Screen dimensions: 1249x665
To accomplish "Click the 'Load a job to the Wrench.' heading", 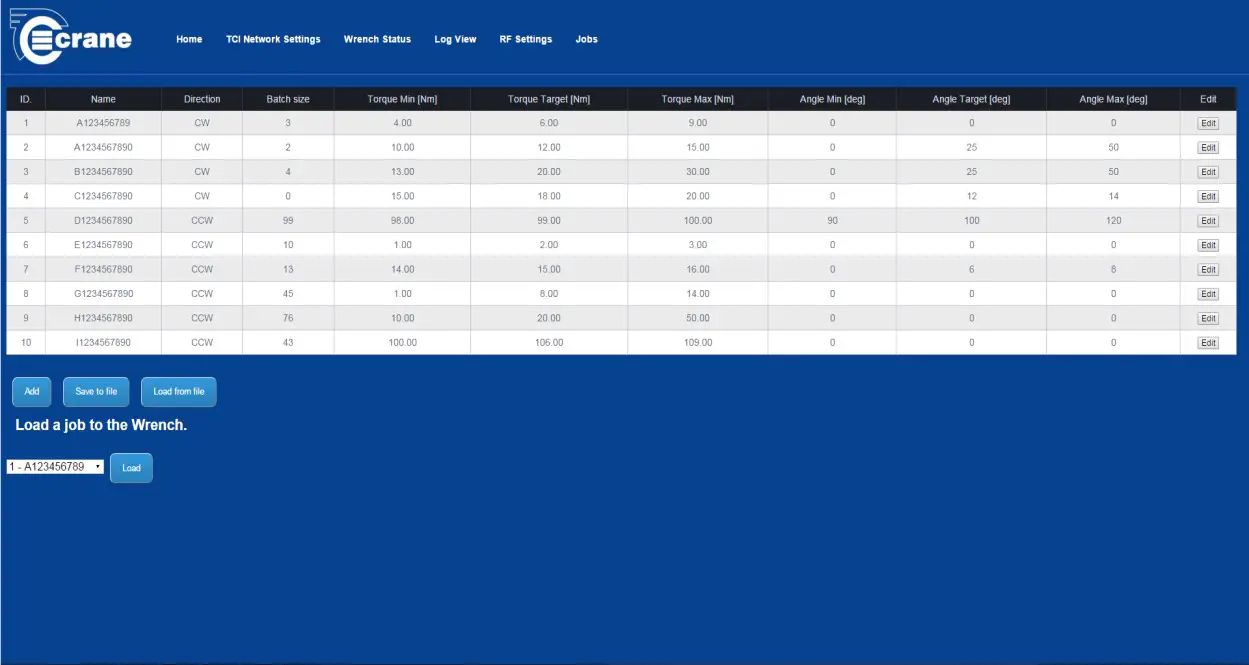I will [x=101, y=425].
